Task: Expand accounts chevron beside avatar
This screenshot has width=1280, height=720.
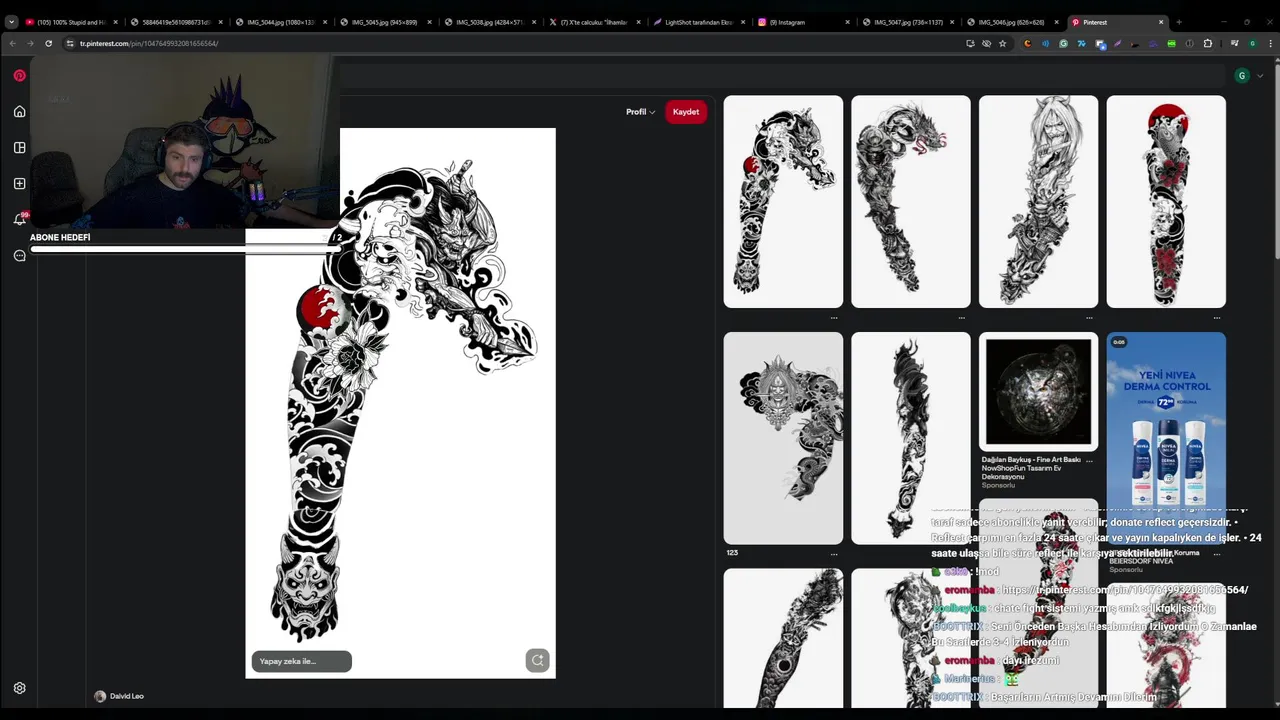Action: click(1260, 76)
